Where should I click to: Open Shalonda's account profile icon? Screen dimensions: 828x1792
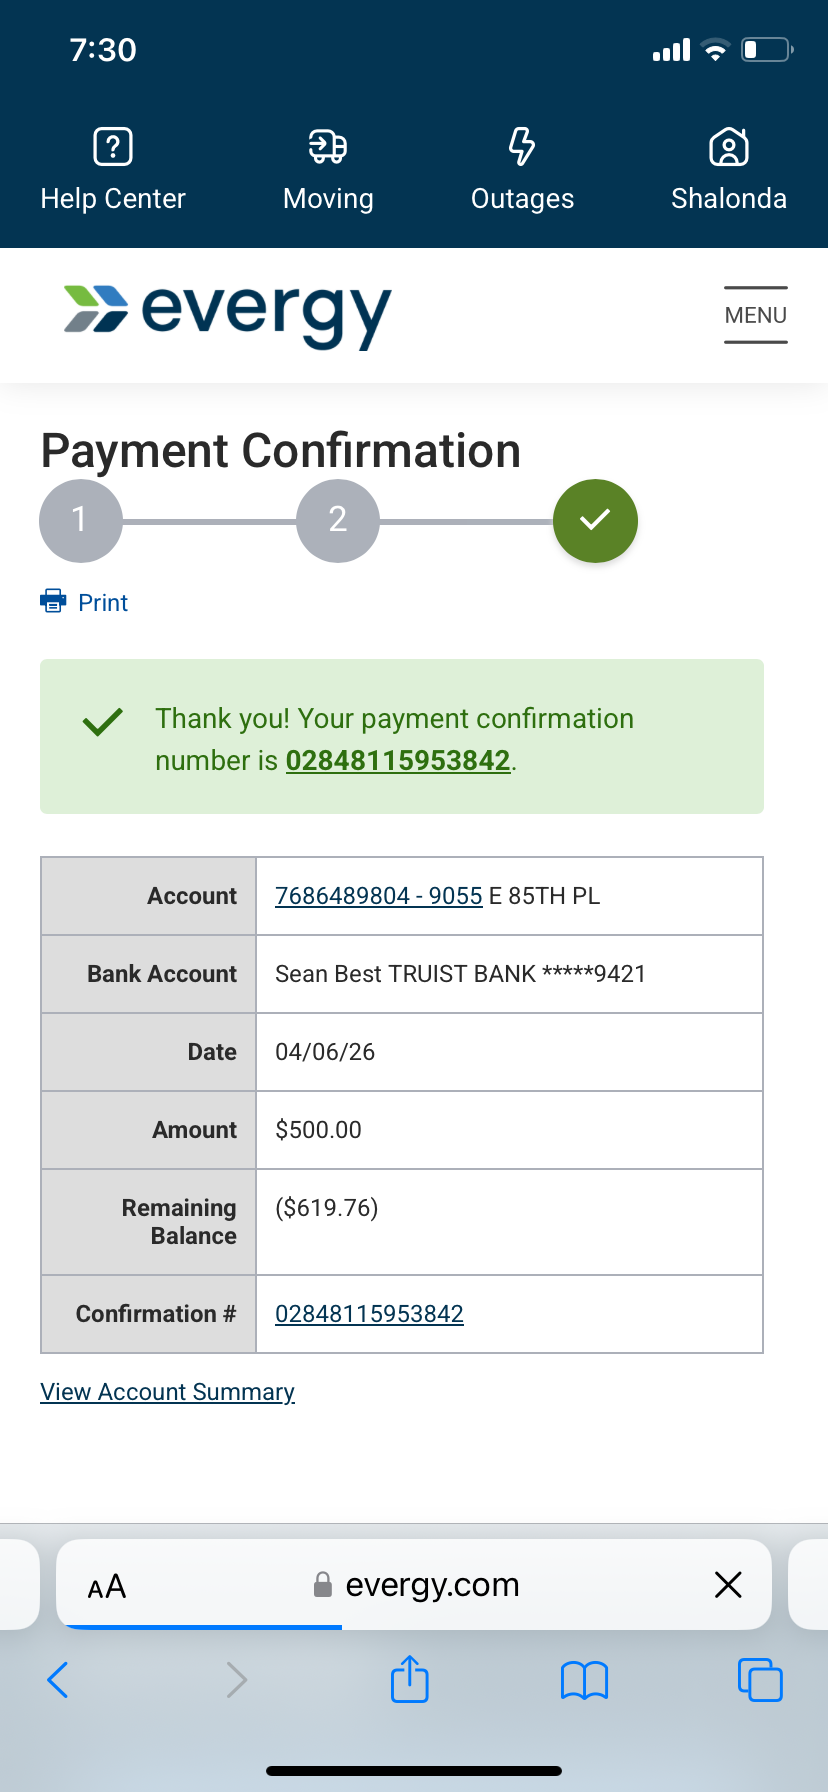coord(729,147)
